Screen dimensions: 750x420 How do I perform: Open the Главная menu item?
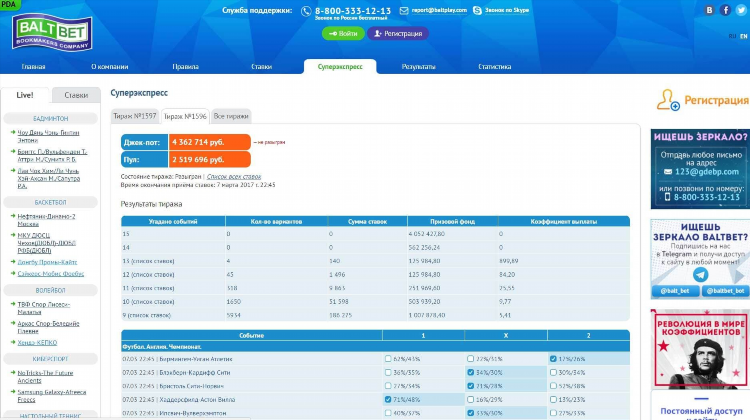(33, 66)
